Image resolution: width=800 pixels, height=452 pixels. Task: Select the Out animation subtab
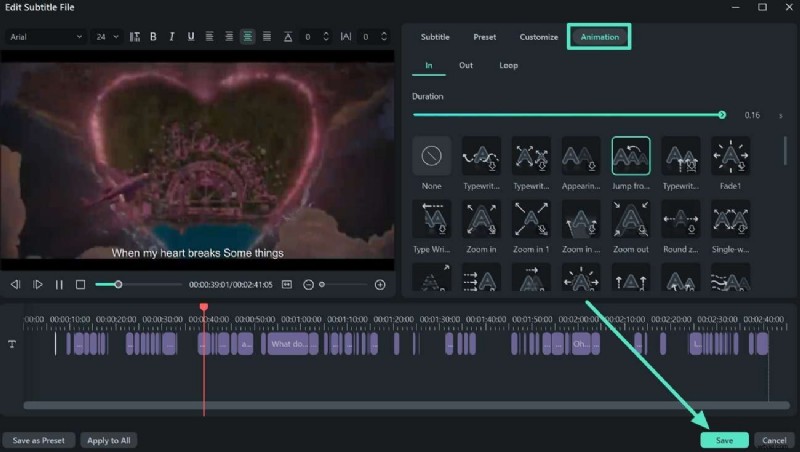[466, 65]
